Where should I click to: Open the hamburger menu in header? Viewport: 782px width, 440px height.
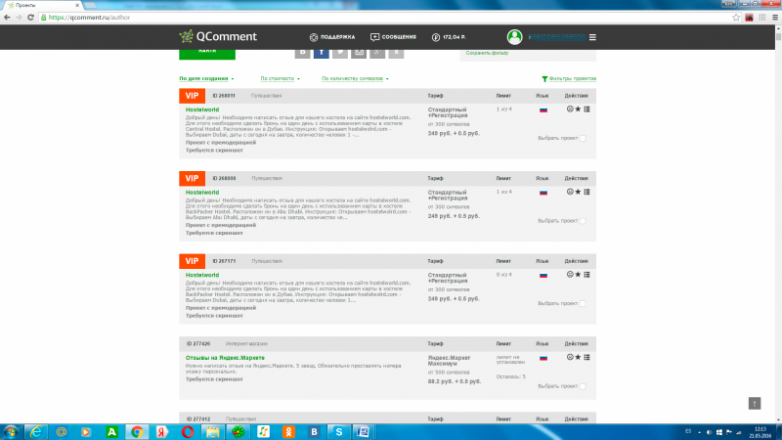(x=592, y=37)
